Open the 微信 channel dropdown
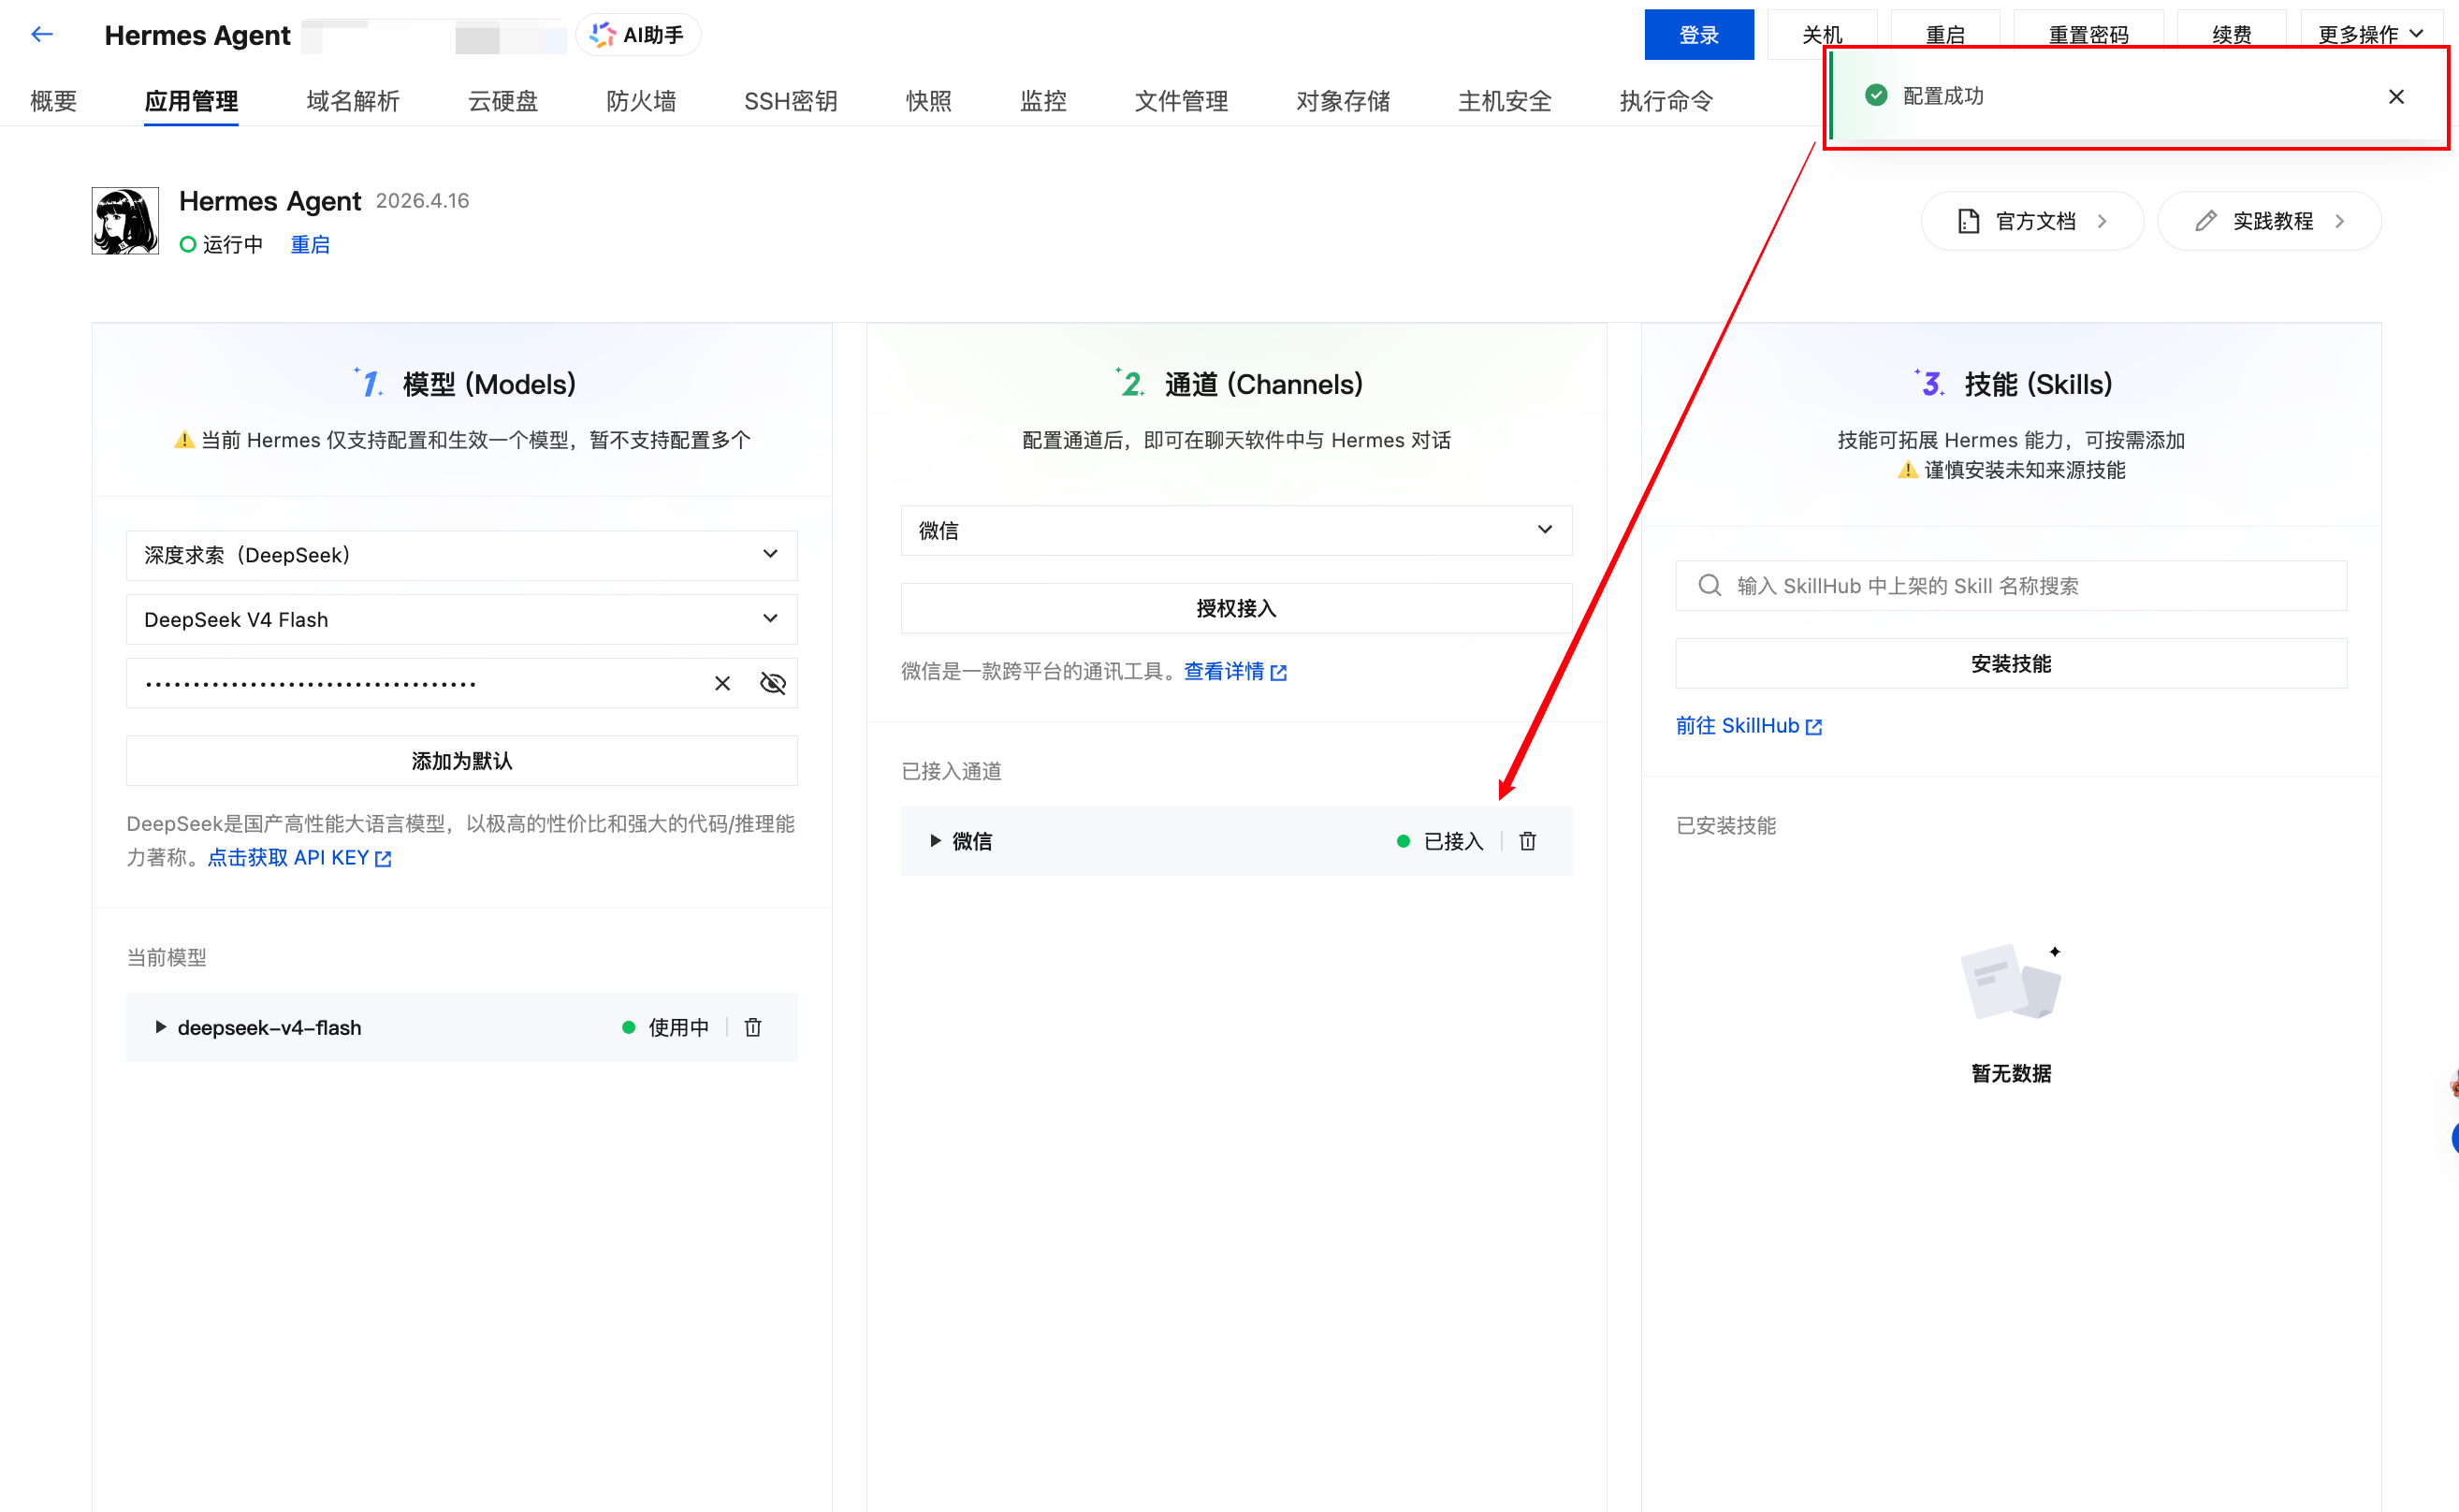 tap(1236, 530)
